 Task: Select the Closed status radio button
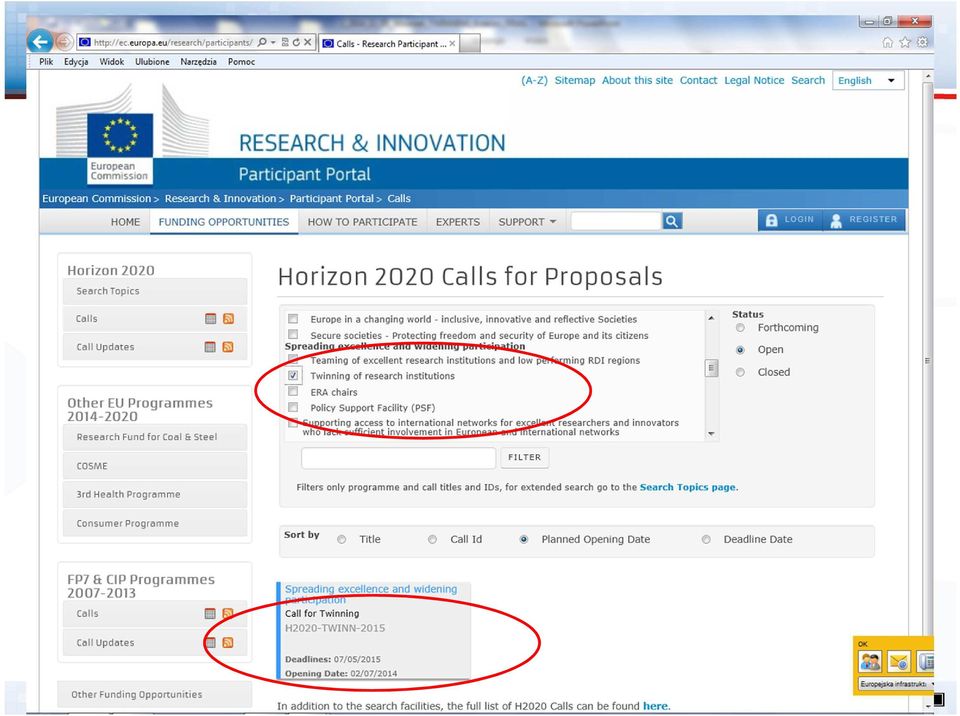(740, 372)
